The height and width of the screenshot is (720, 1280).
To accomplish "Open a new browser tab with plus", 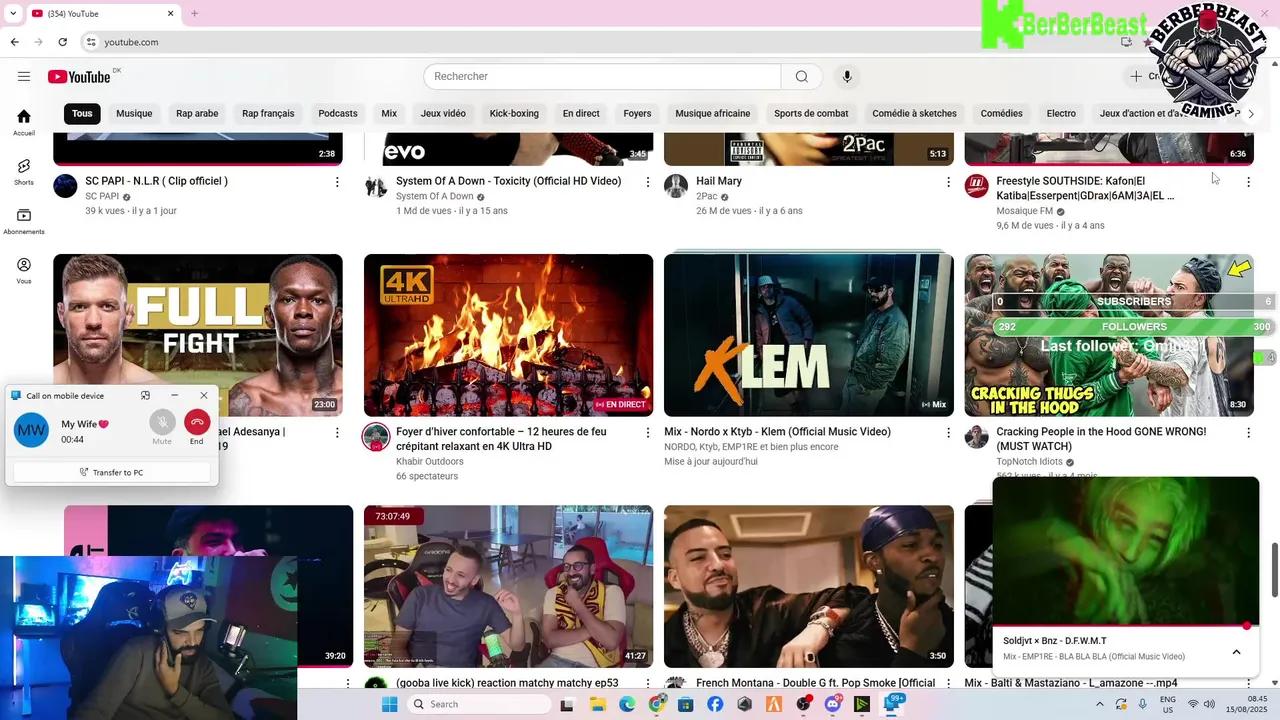I will tap(194, 13).
